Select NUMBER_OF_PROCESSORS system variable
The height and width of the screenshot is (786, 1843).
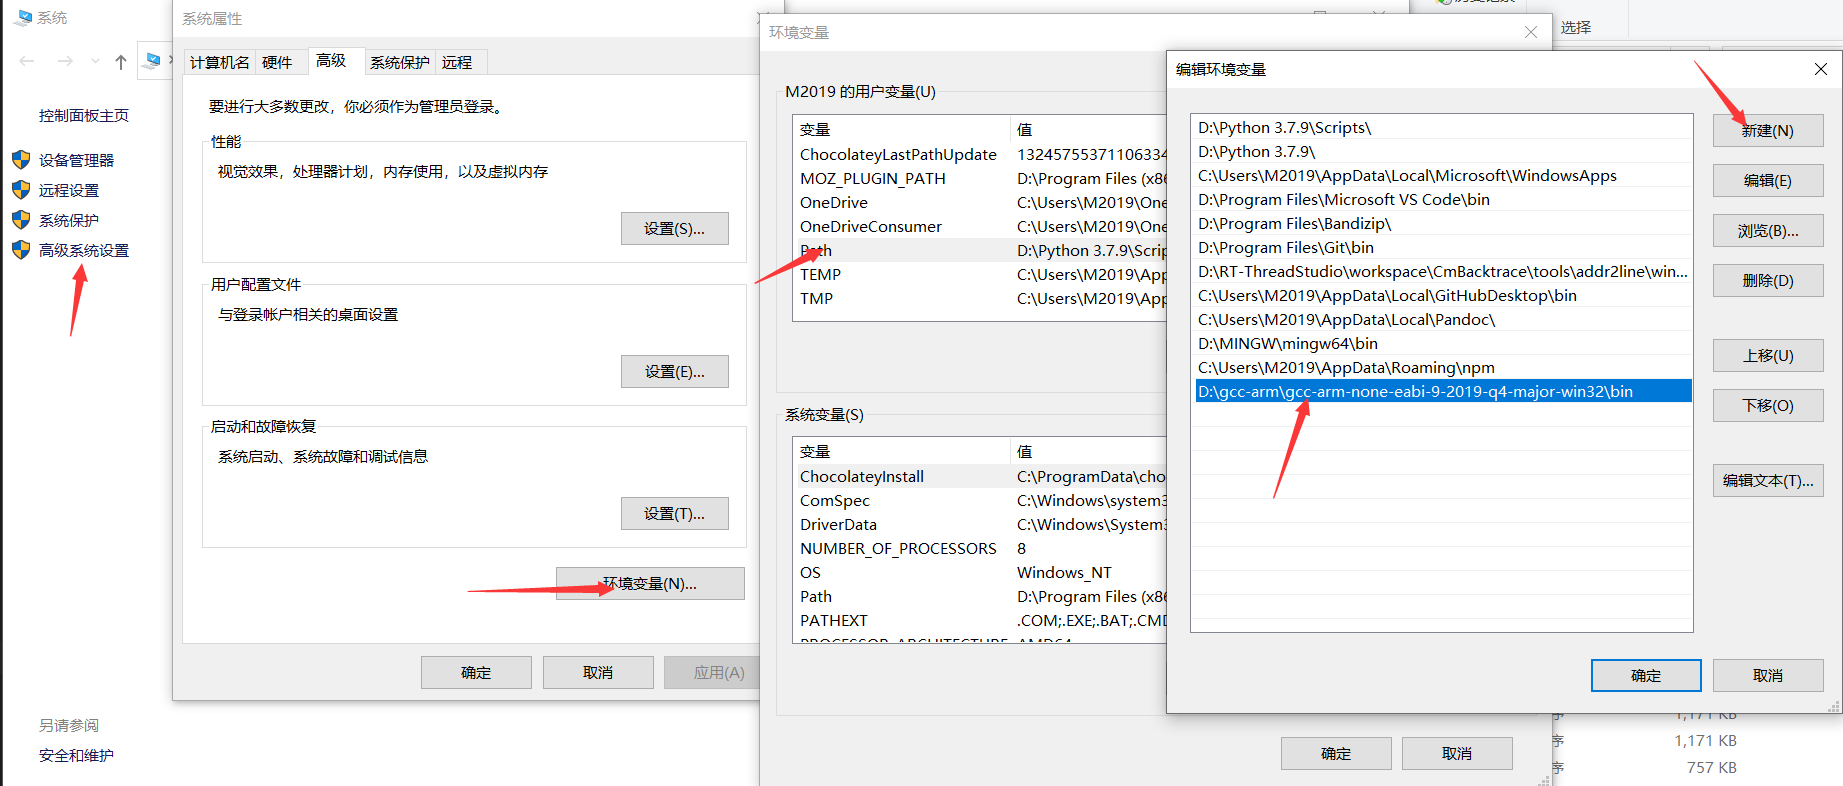[x=980, y=548]
